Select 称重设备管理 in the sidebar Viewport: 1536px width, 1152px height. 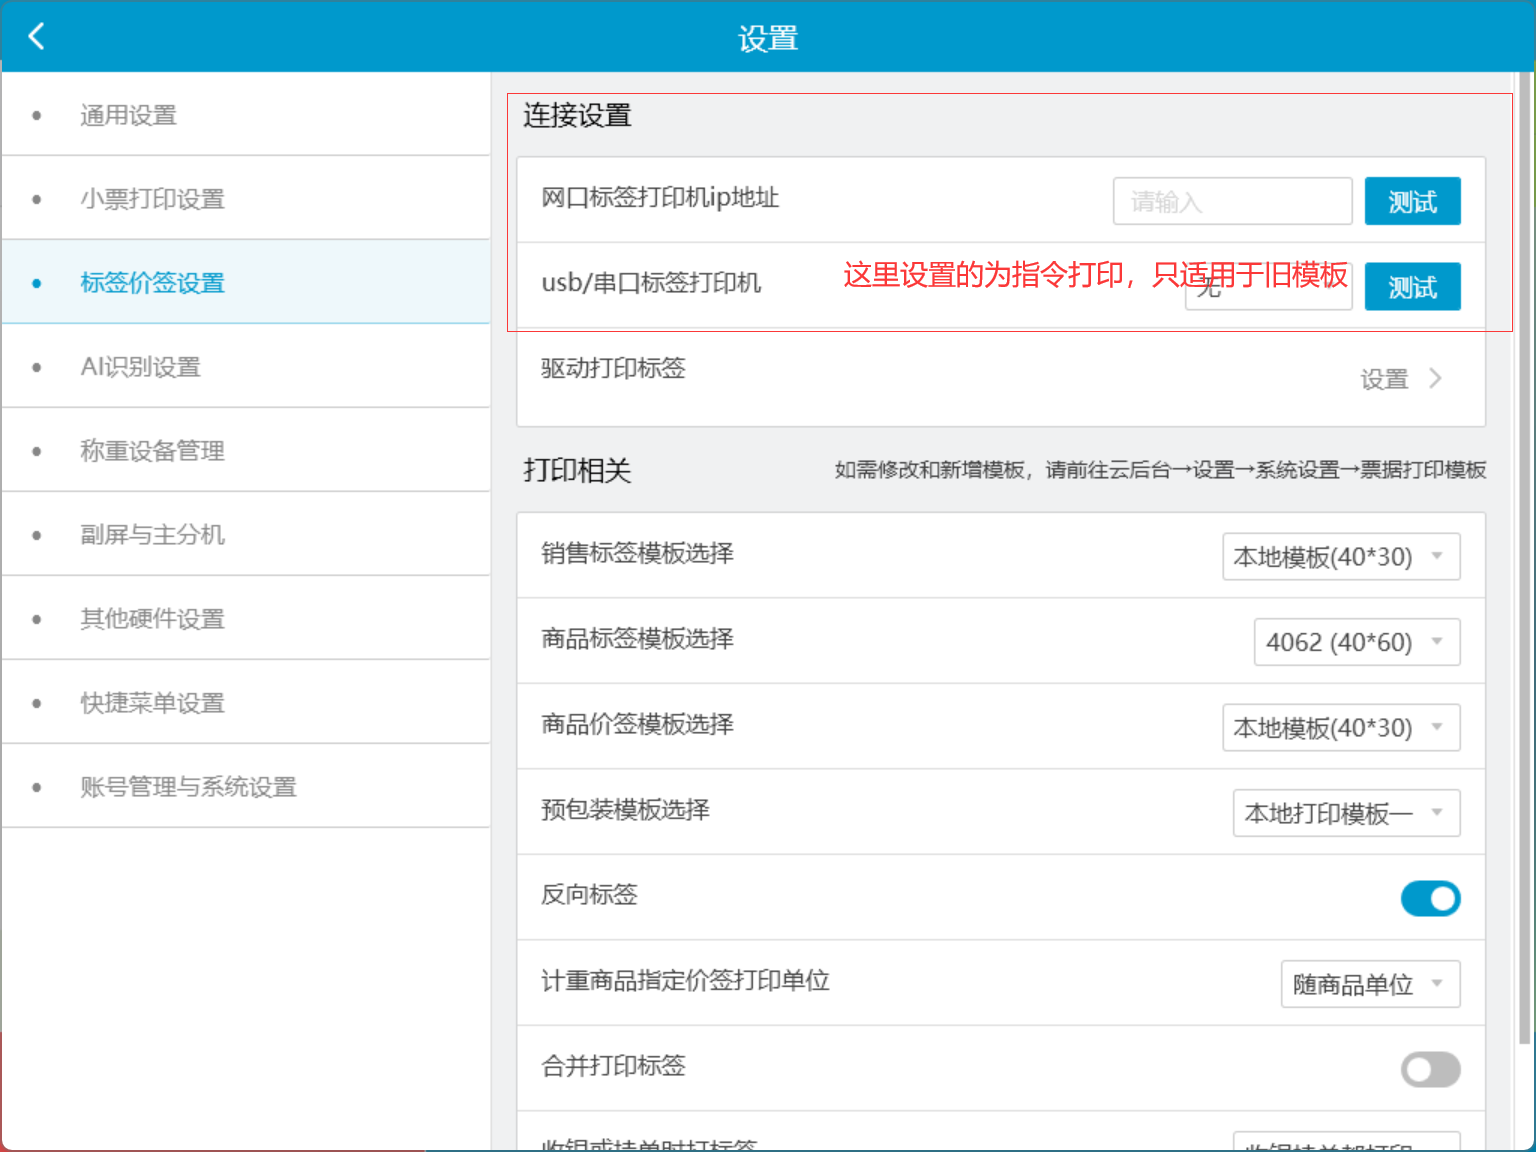coord(152,450)
